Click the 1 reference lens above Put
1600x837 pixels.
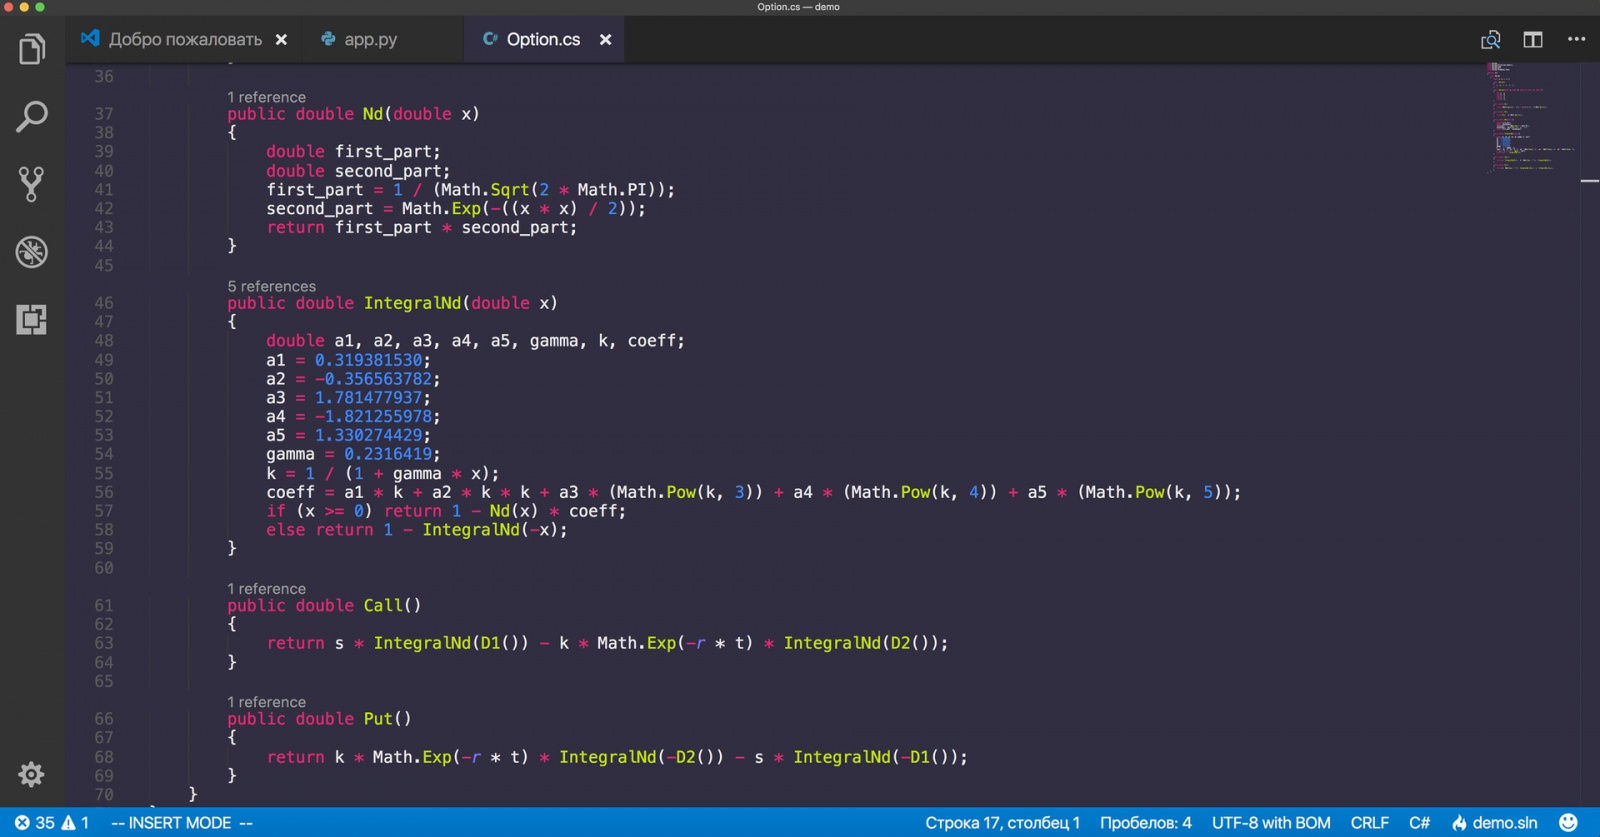pos(266,702)
